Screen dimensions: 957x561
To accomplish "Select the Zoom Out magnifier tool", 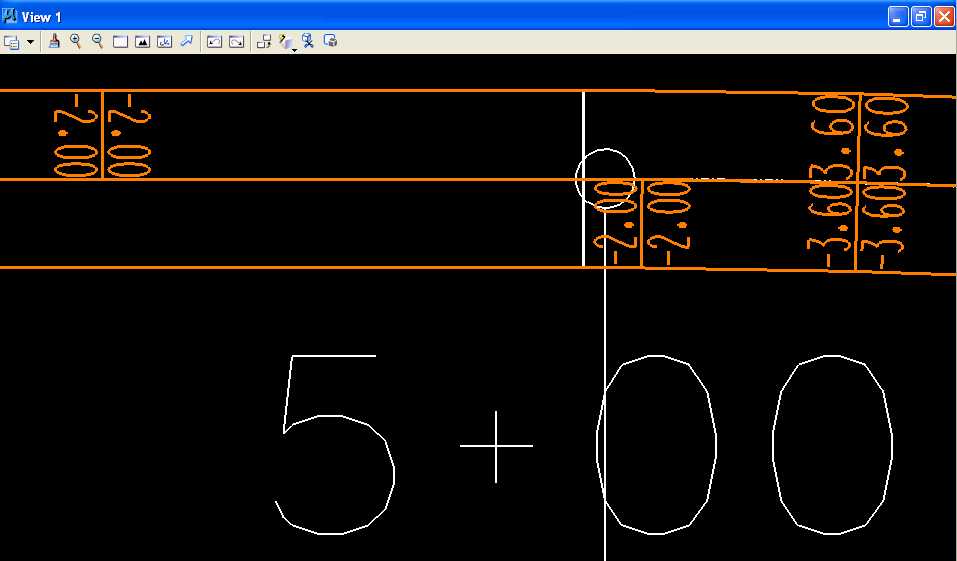I will pos(97,41).
